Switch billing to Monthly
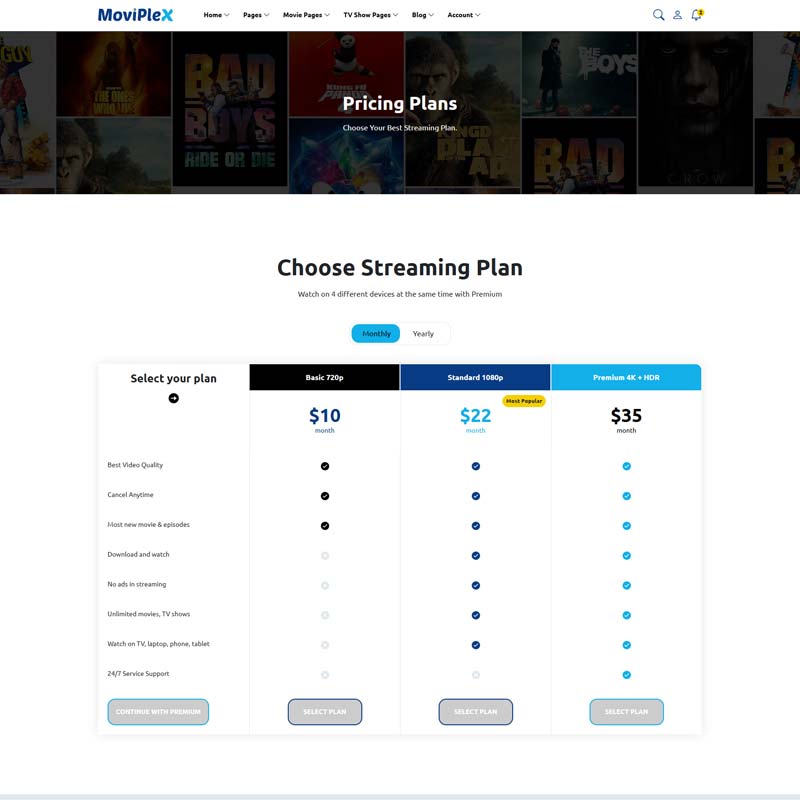 [376, 333]
